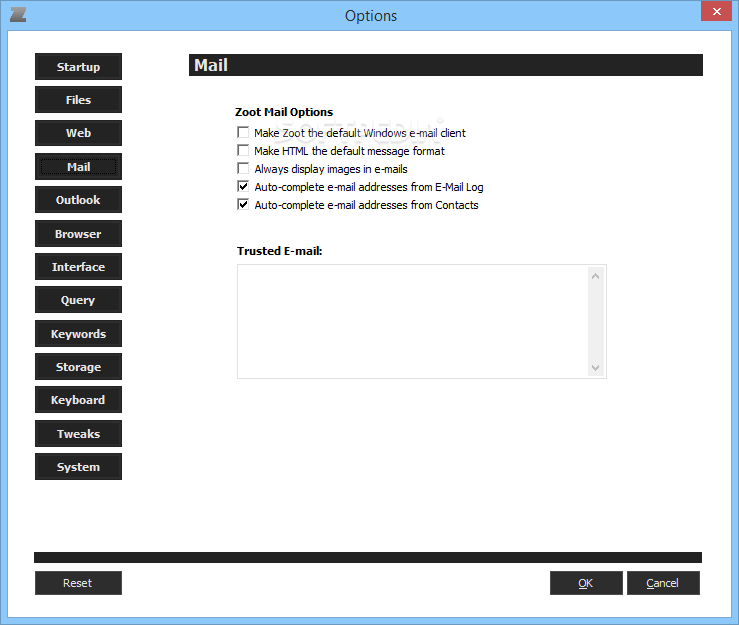Show the Interface options section
This screenshot has width=739, height=625.
click(x=78, y=266)
